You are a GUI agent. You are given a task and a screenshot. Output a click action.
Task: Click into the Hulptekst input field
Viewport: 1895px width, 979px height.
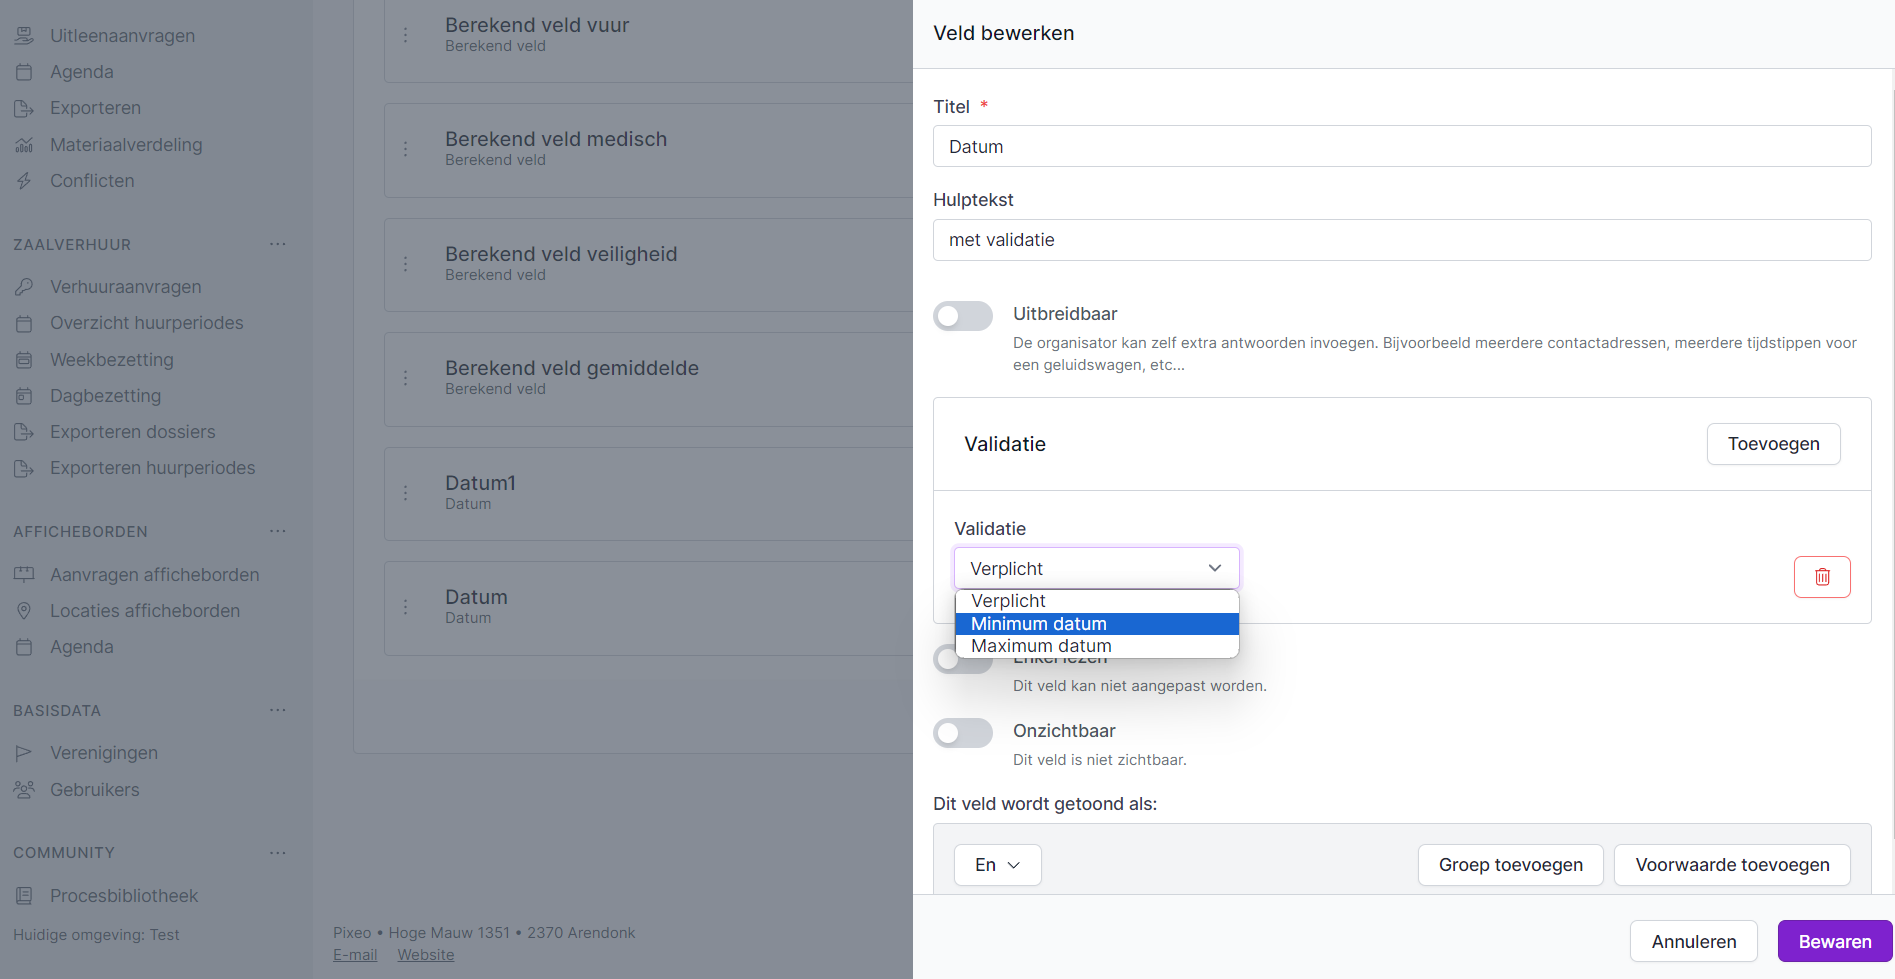tap(1401, 240)
